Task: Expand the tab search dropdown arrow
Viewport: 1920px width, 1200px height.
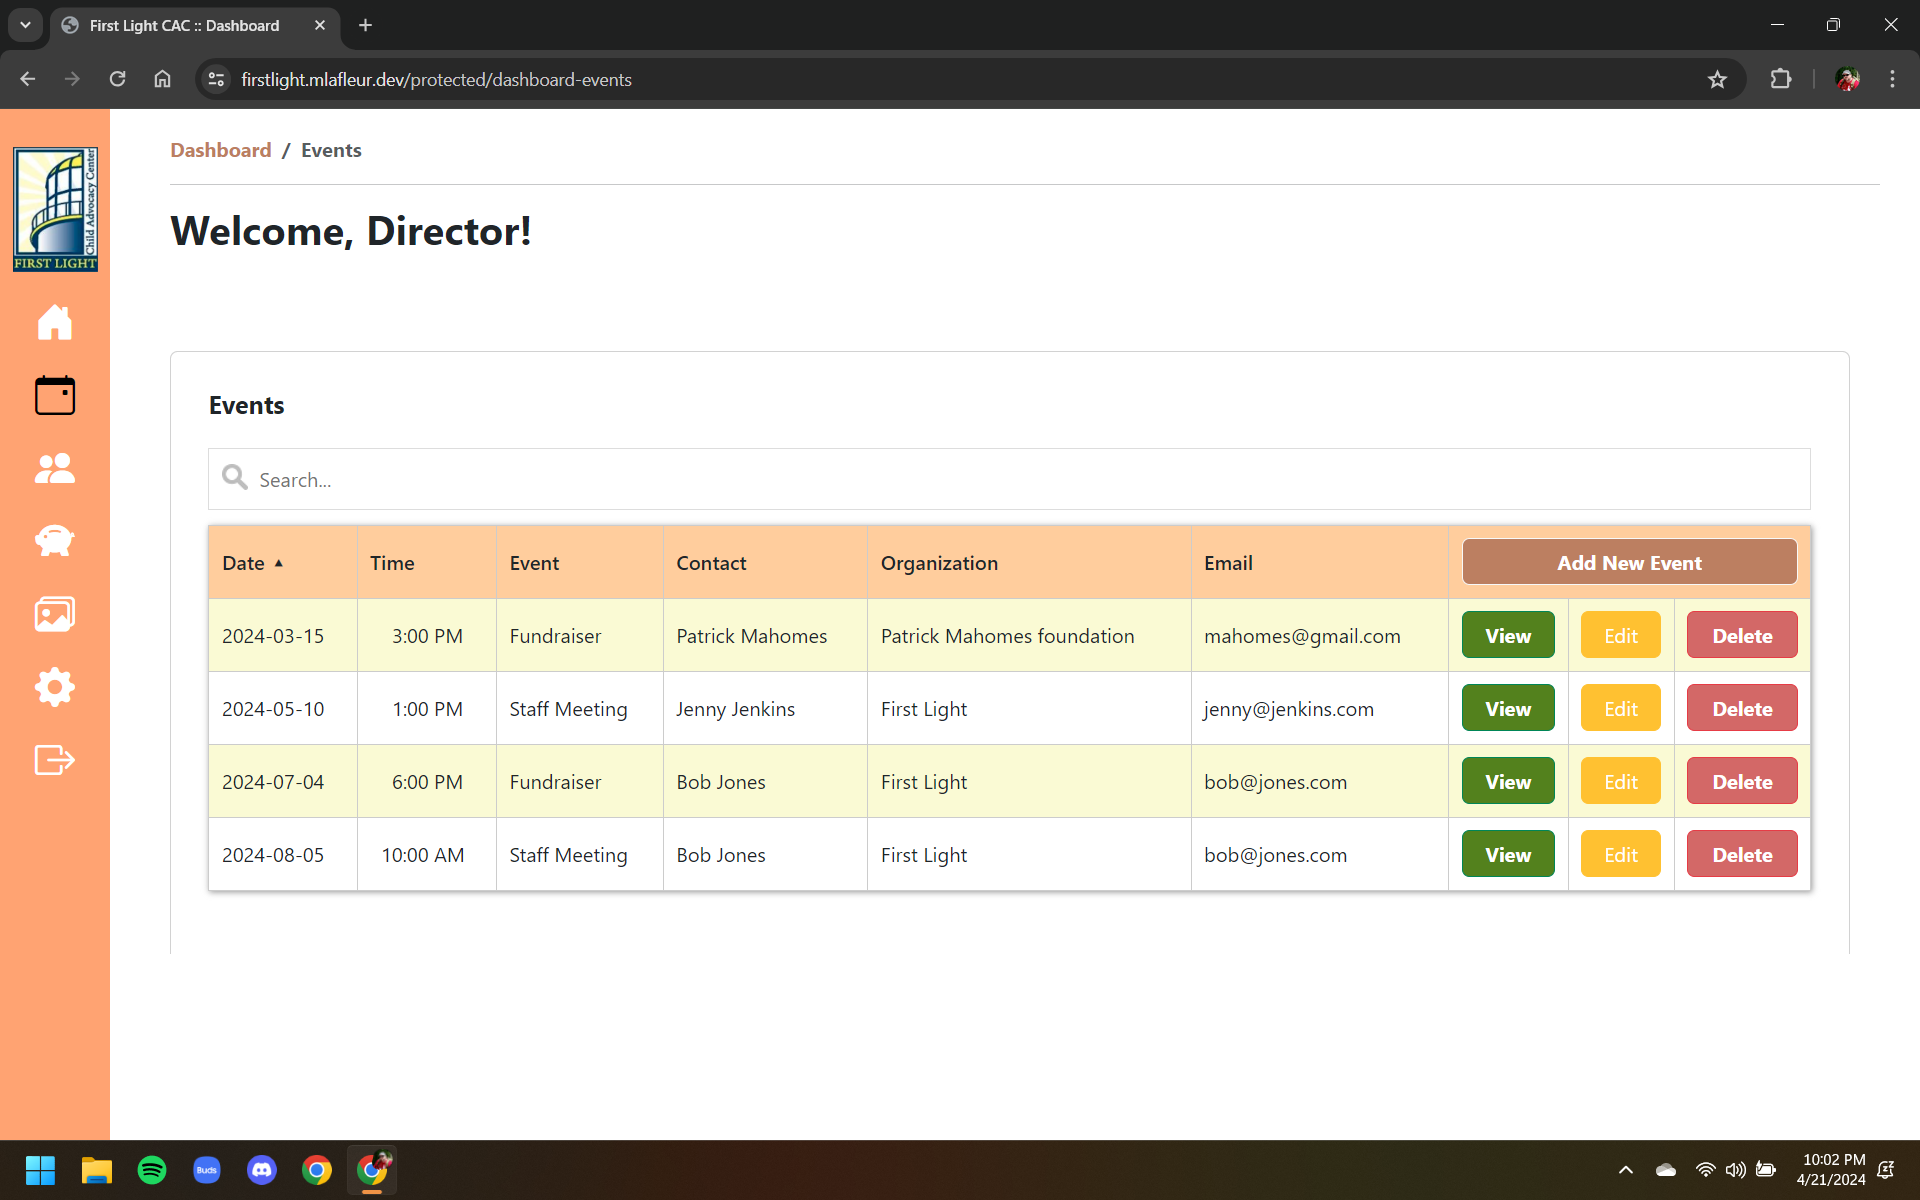Action: click(x=25, y=25)
